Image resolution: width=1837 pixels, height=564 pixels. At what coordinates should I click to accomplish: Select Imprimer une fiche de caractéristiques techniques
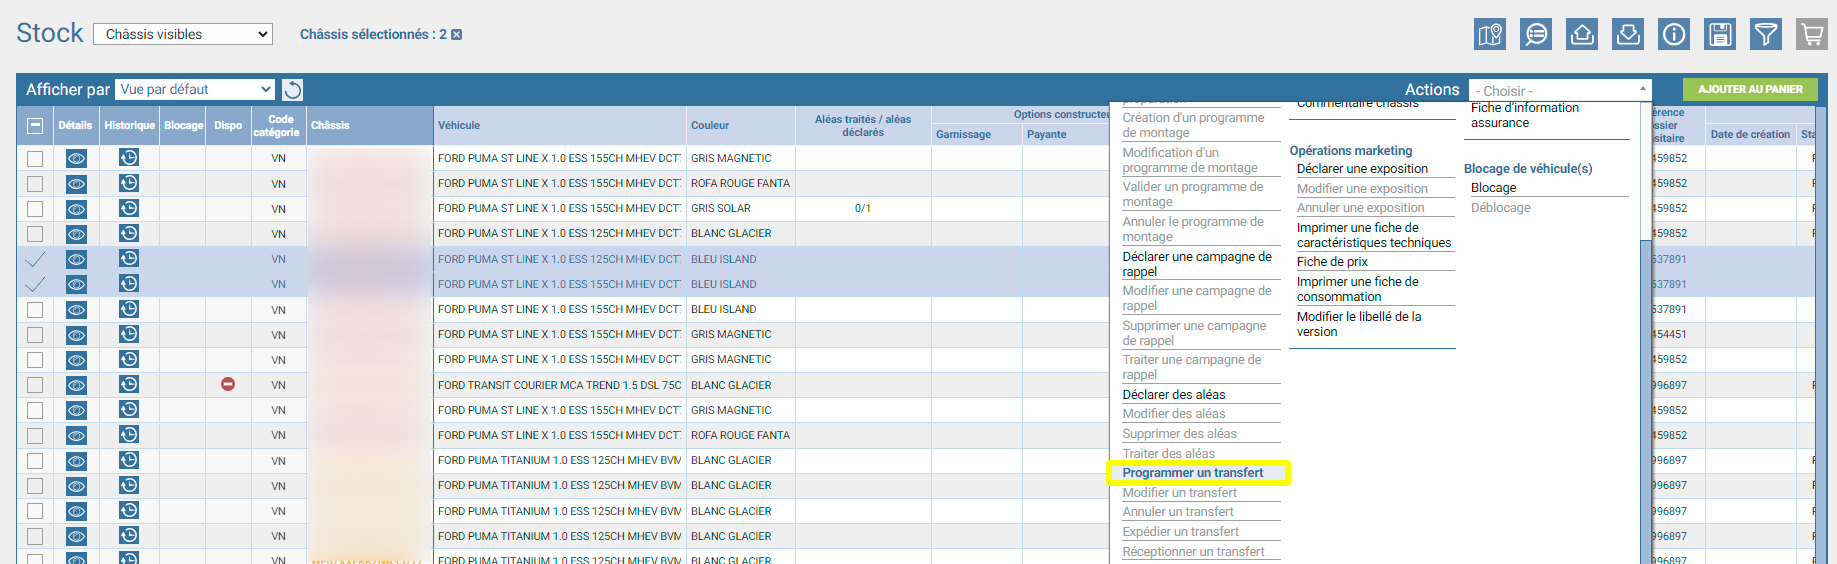click(x=1374, y=235)
